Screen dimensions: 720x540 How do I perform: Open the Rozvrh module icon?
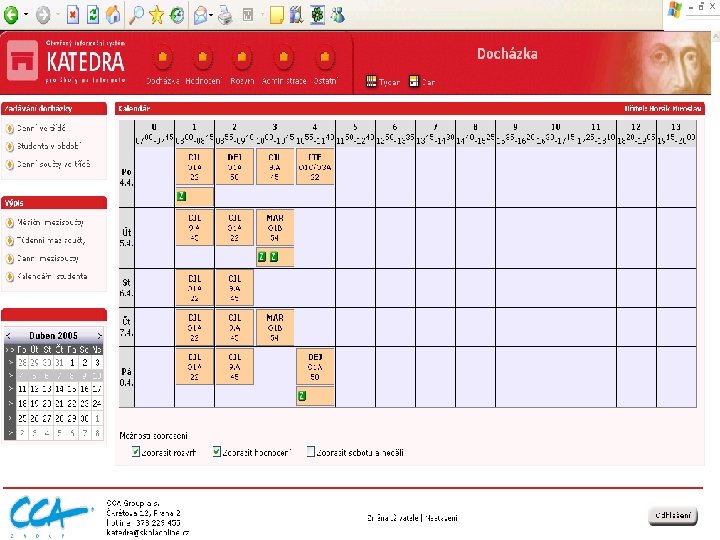pos(242,58)
